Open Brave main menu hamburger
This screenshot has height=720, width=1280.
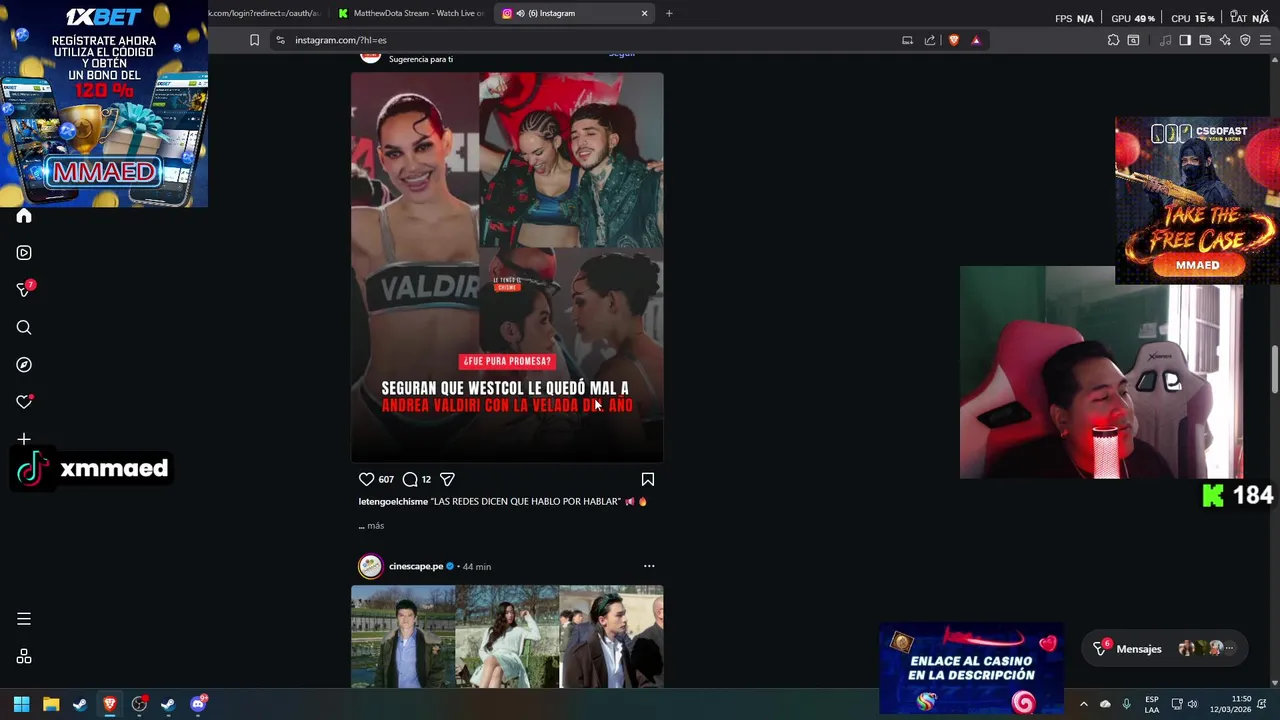pyautogui.click(x=1265, y=40)
